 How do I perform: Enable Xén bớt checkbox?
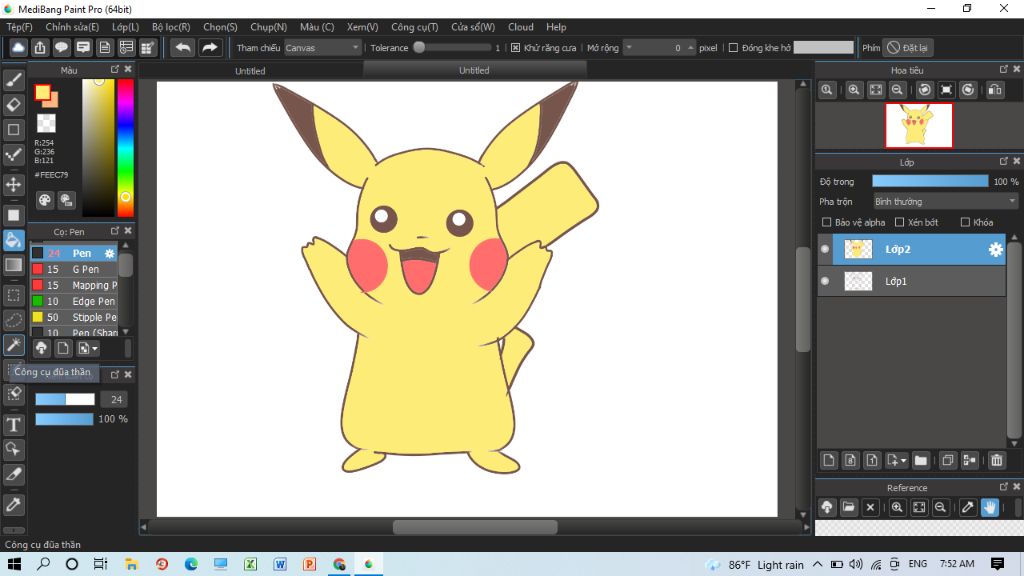pyautogui.click(x=899, y=223)
